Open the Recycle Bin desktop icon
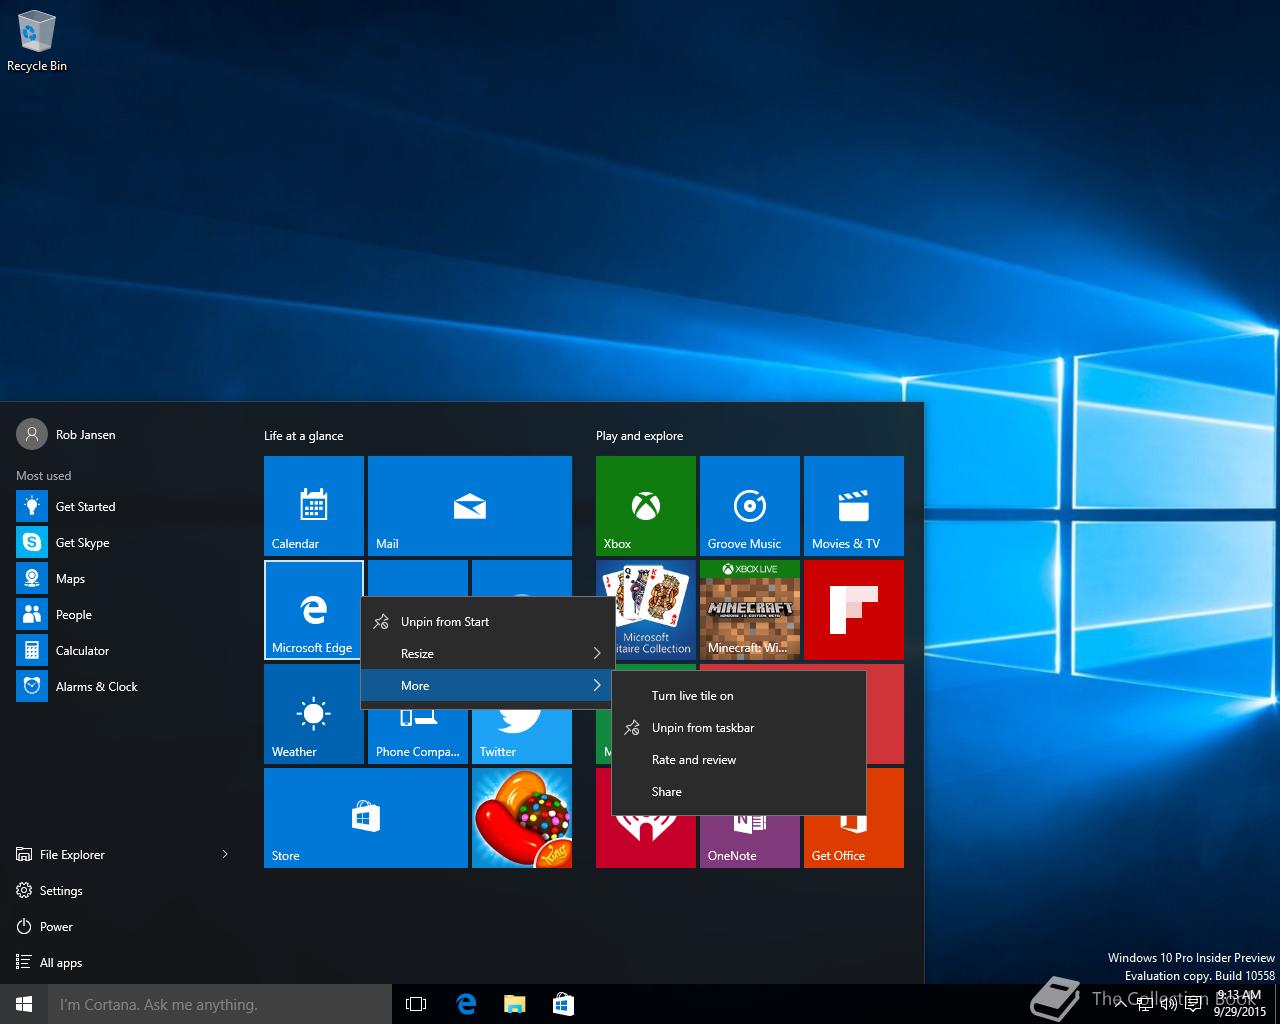The height and width of the screenshot is (1024, 1280). (x=37, y=41)
